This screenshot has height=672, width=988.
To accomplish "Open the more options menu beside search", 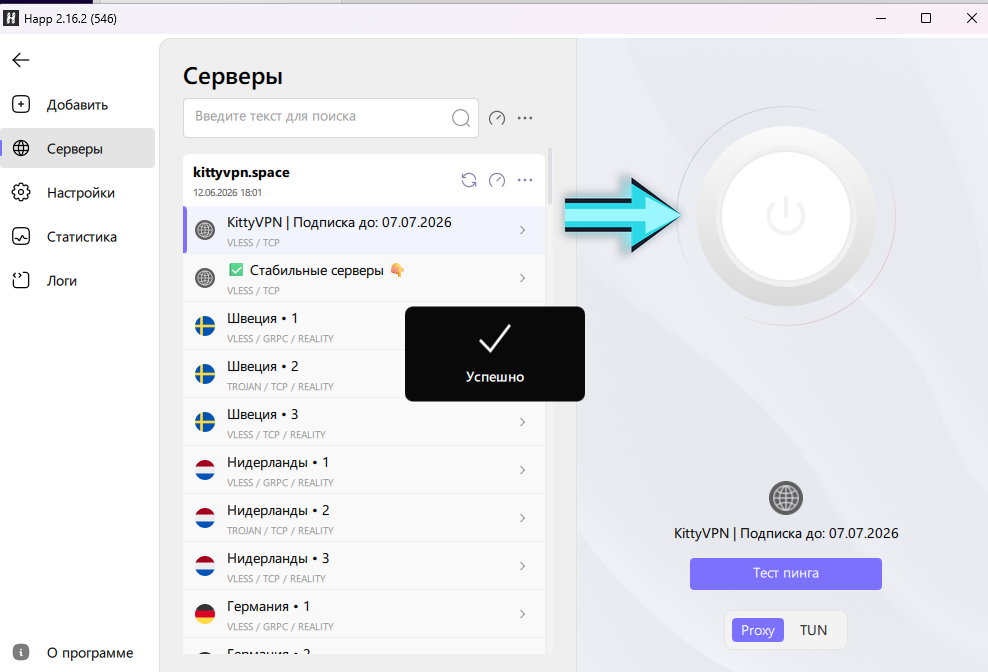I will coord(525,118).
